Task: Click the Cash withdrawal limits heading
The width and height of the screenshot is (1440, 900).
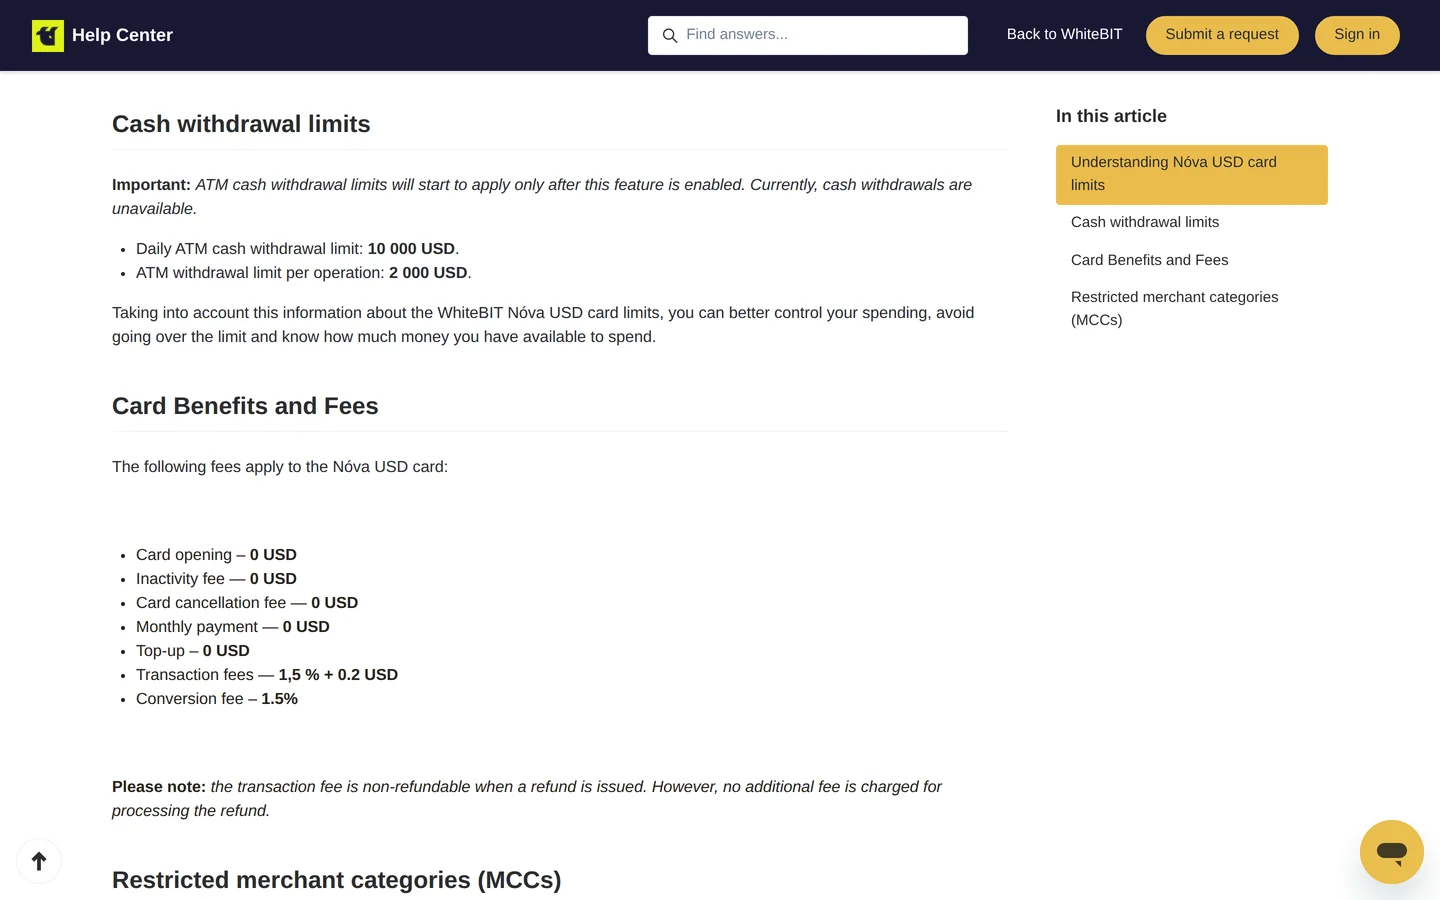Action: pyautogui.click(x=241, y=124)
